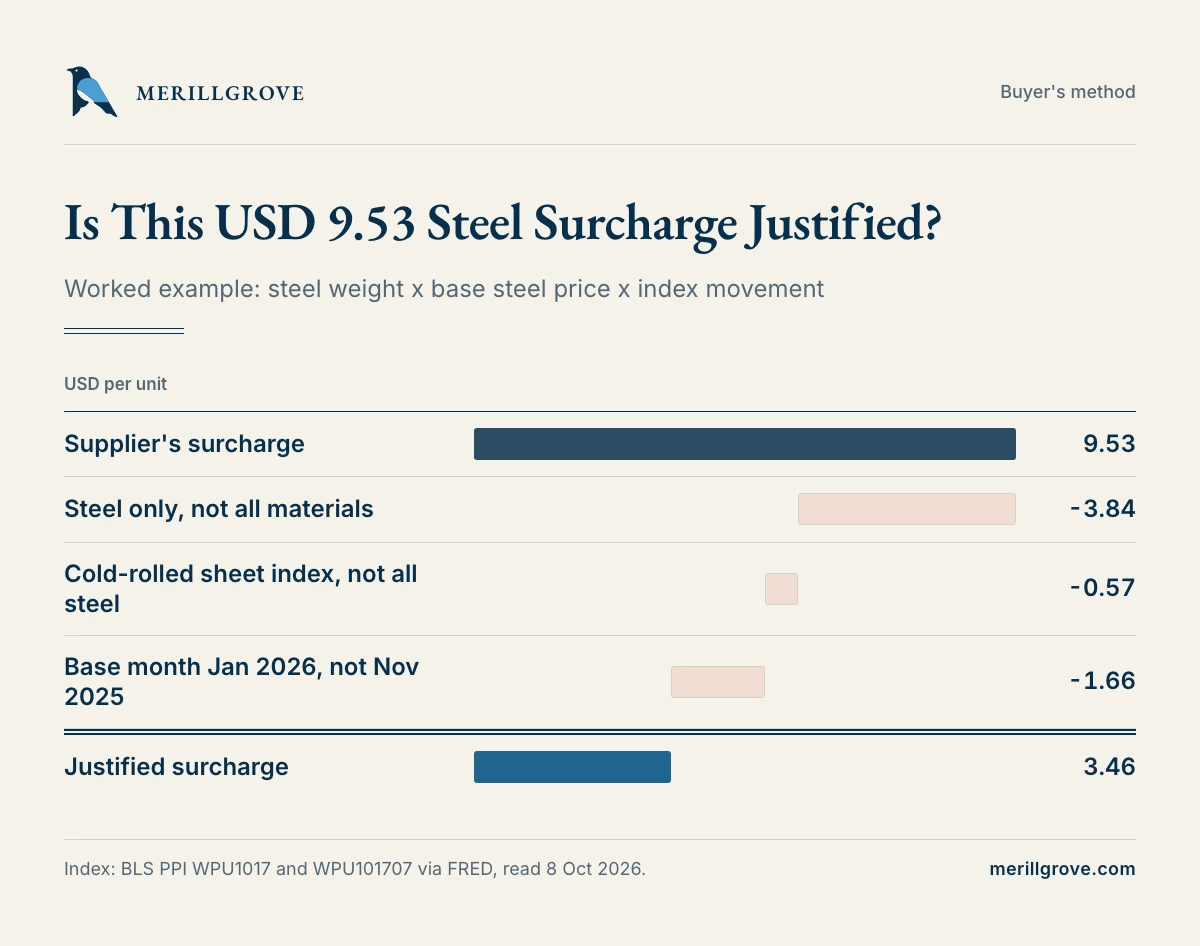Screen dimensions: 1200x946
Task: Click the Supplier's surcharge dark bar
Action: (745, 444)
